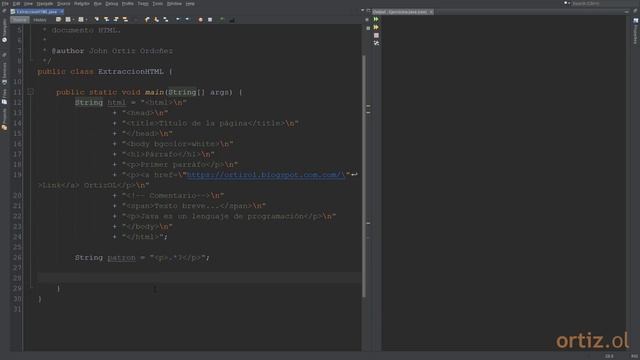
Task: Click line number 19 in the gutter
Action: [x=17, y=175]
